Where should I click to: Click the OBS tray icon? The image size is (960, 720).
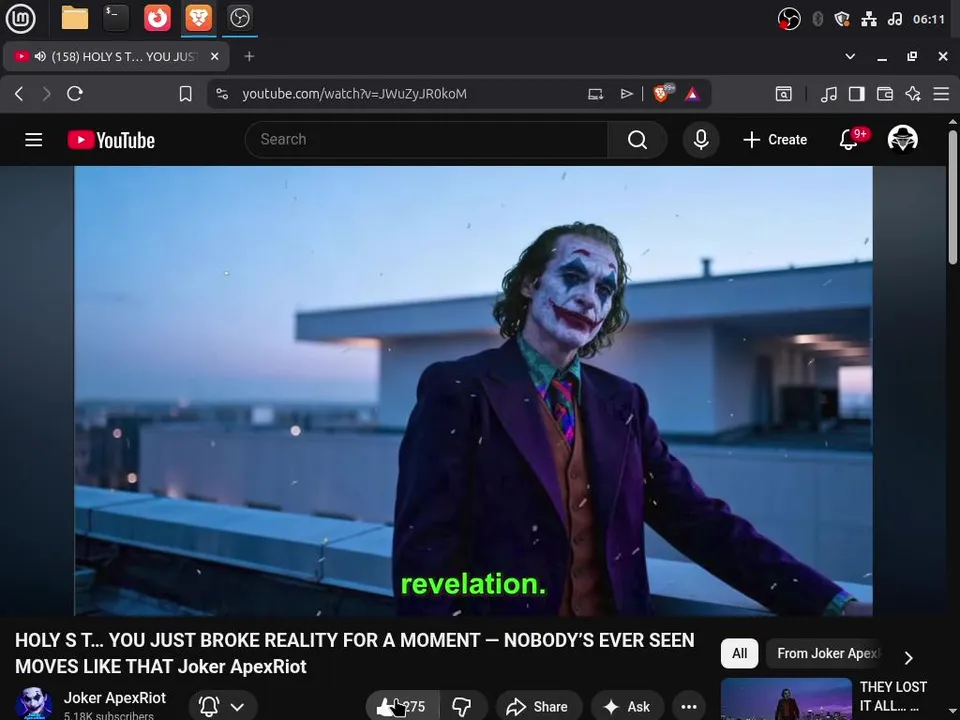click(789, 19)
